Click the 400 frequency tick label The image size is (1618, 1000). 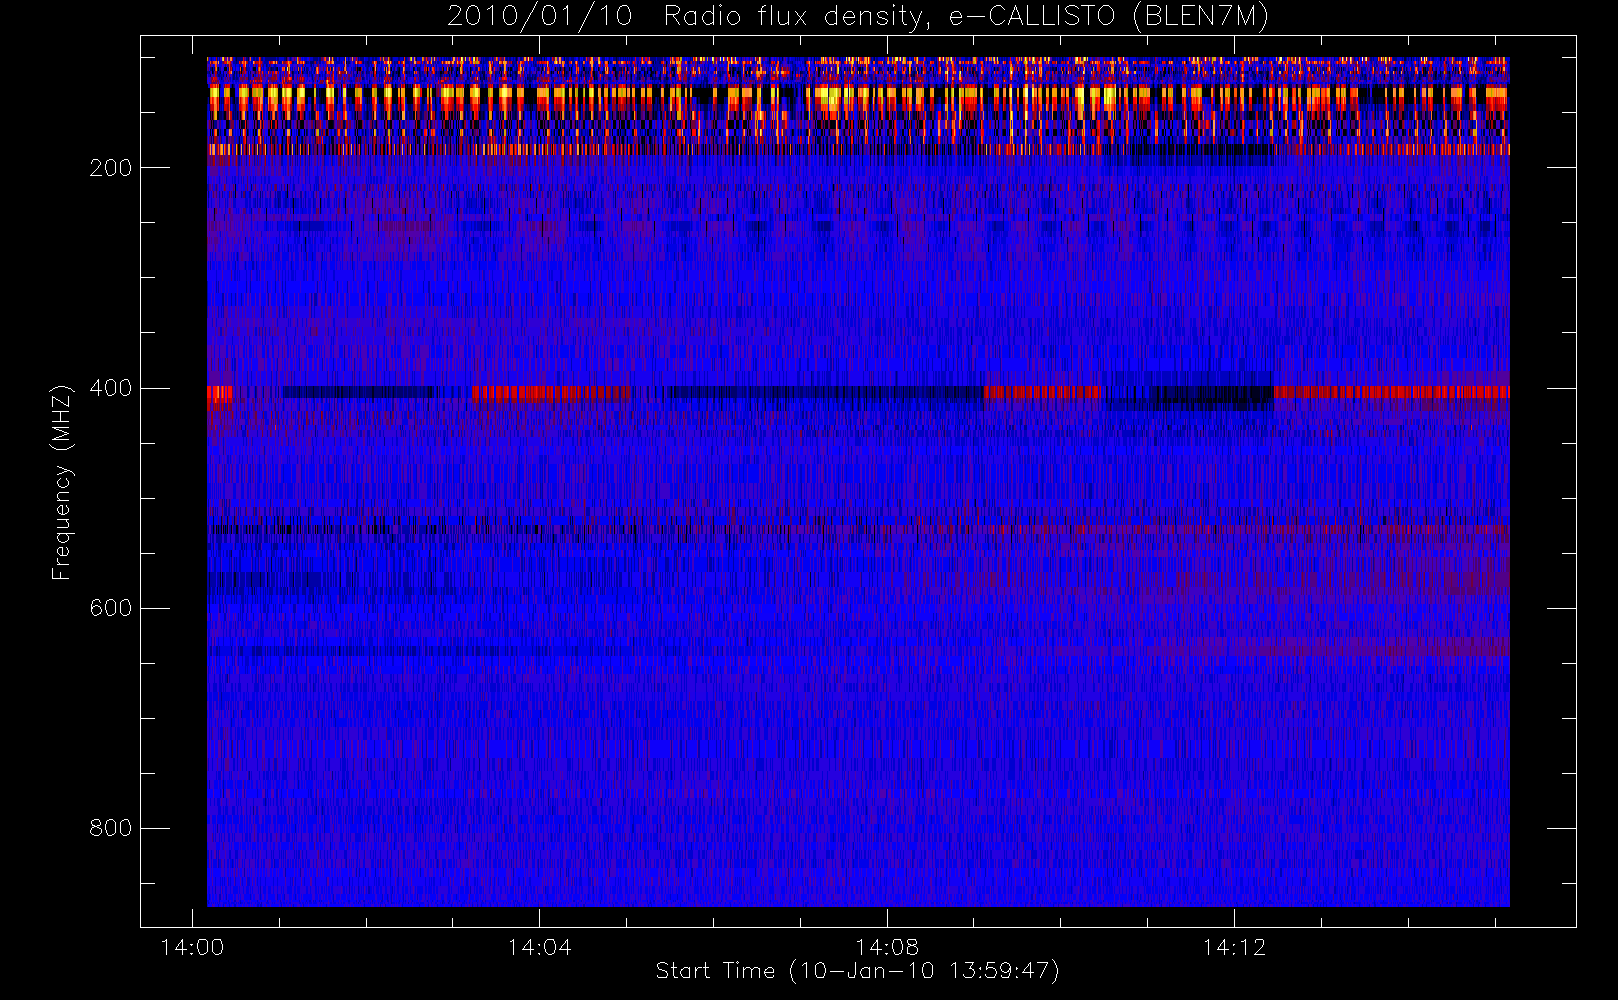click(111, 388)
